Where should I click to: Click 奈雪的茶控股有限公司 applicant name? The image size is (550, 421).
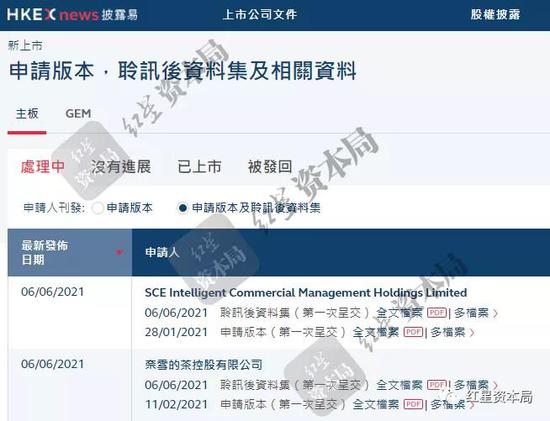click(203, 365)
